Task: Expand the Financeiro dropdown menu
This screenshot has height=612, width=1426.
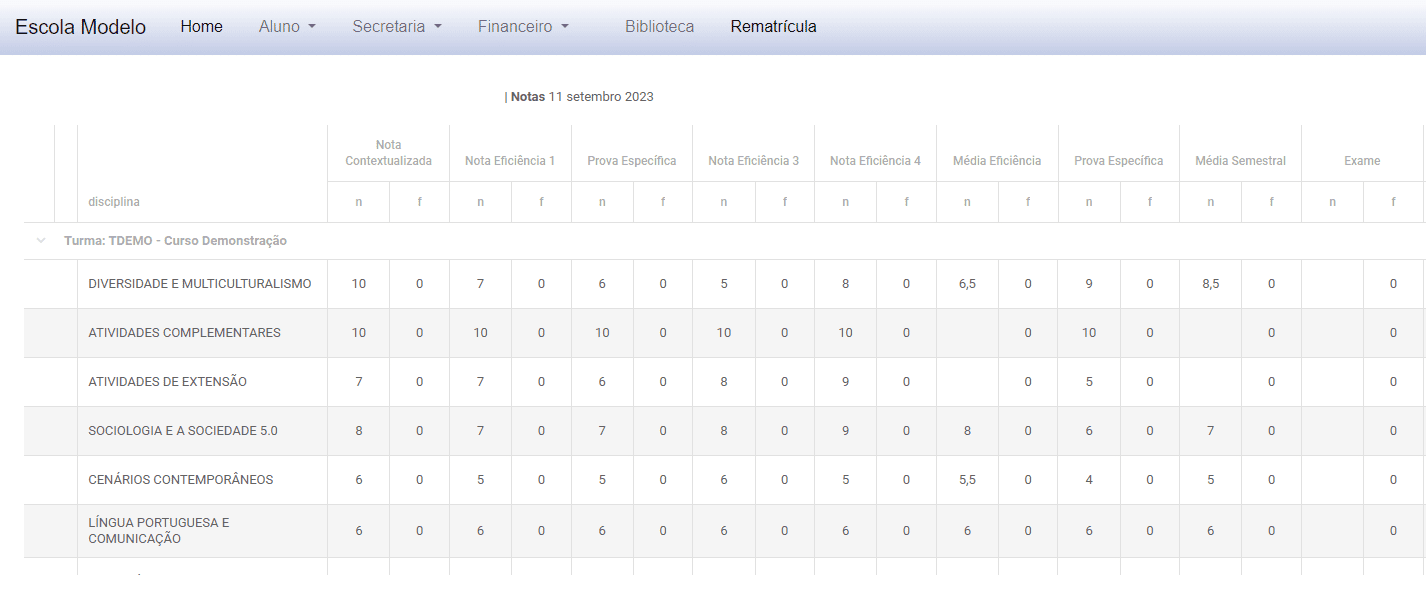Action: tap(523, 27)
